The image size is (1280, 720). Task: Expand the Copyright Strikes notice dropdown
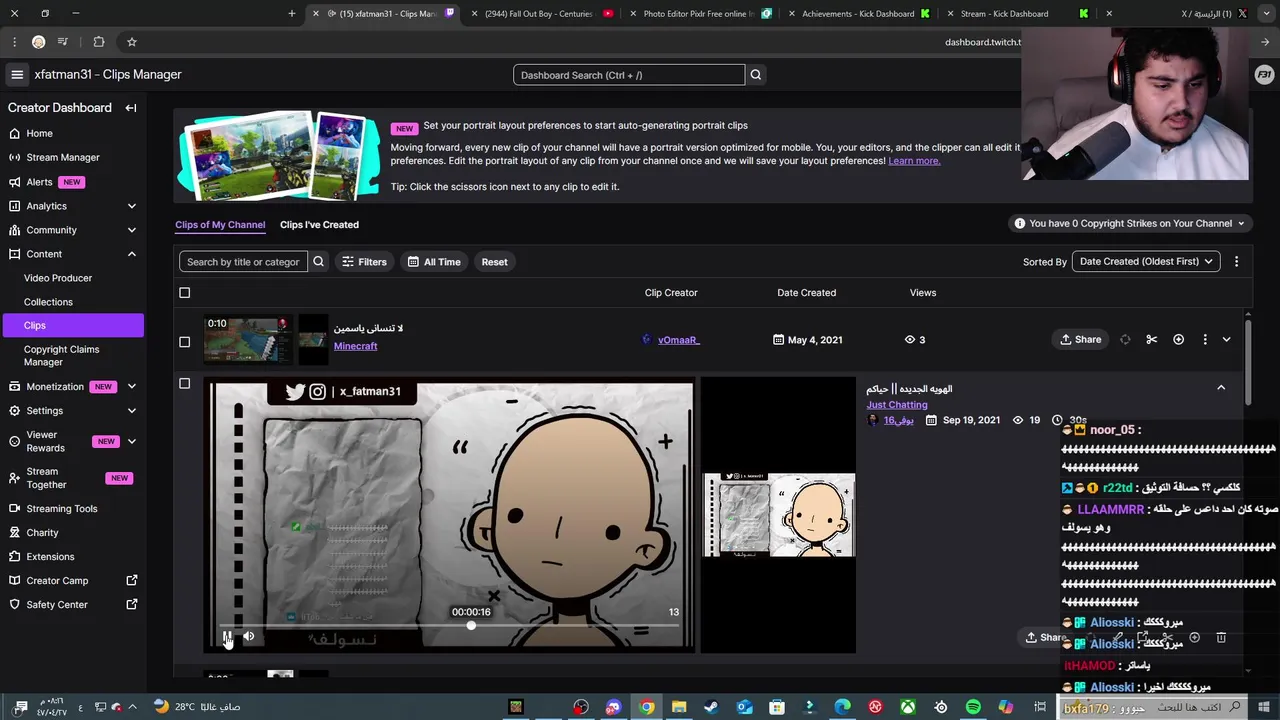coord(1130,224)
